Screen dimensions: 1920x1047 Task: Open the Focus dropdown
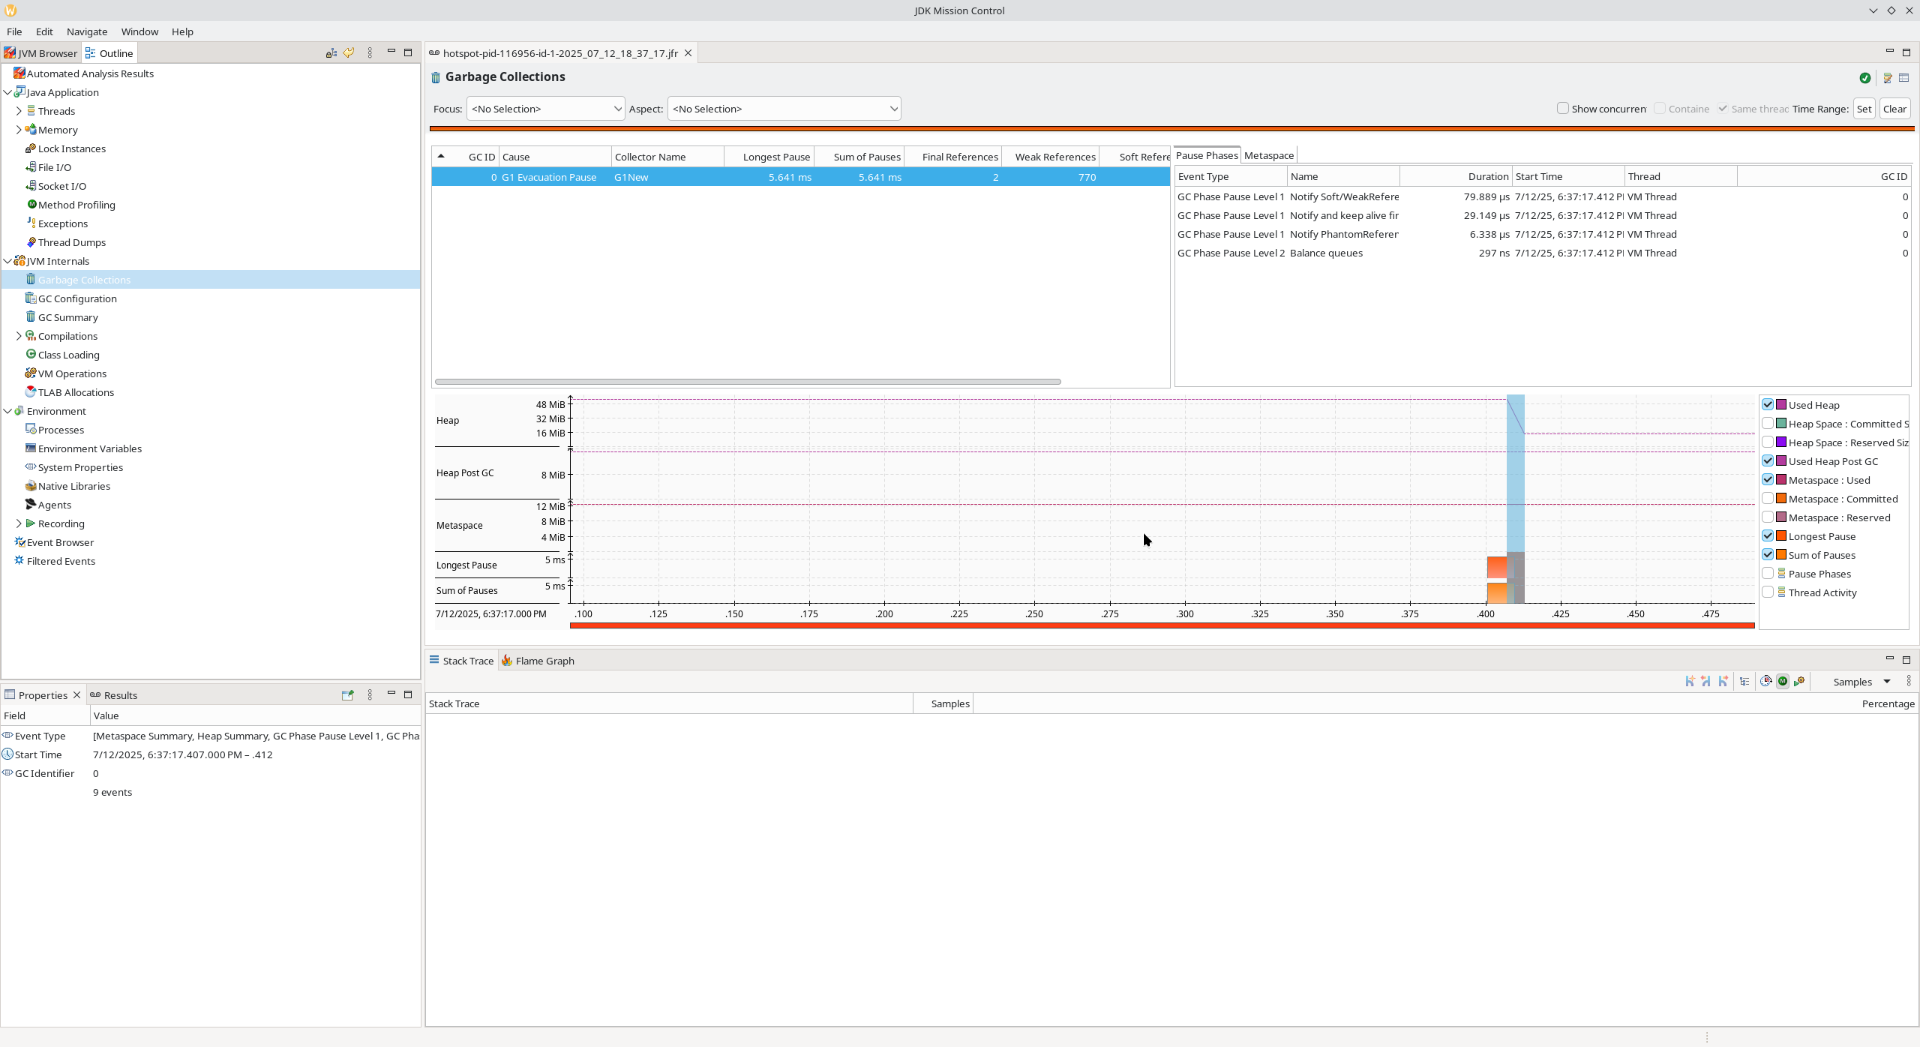tap(545, 109)
